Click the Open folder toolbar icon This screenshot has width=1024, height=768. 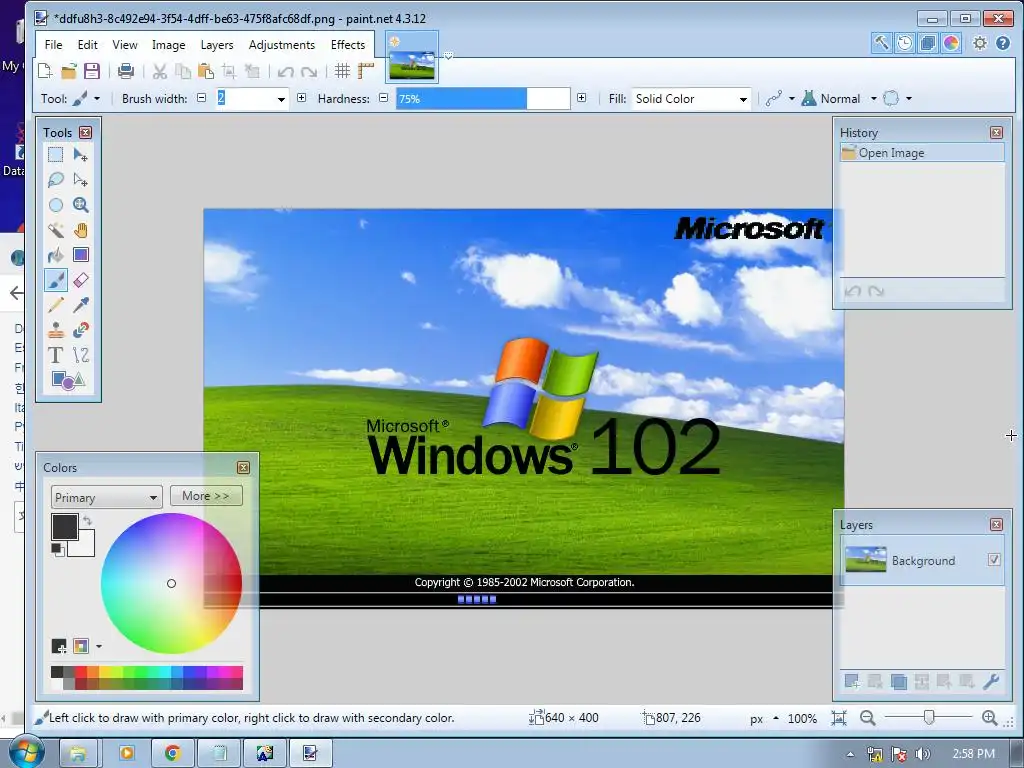[x=69, y=71]
